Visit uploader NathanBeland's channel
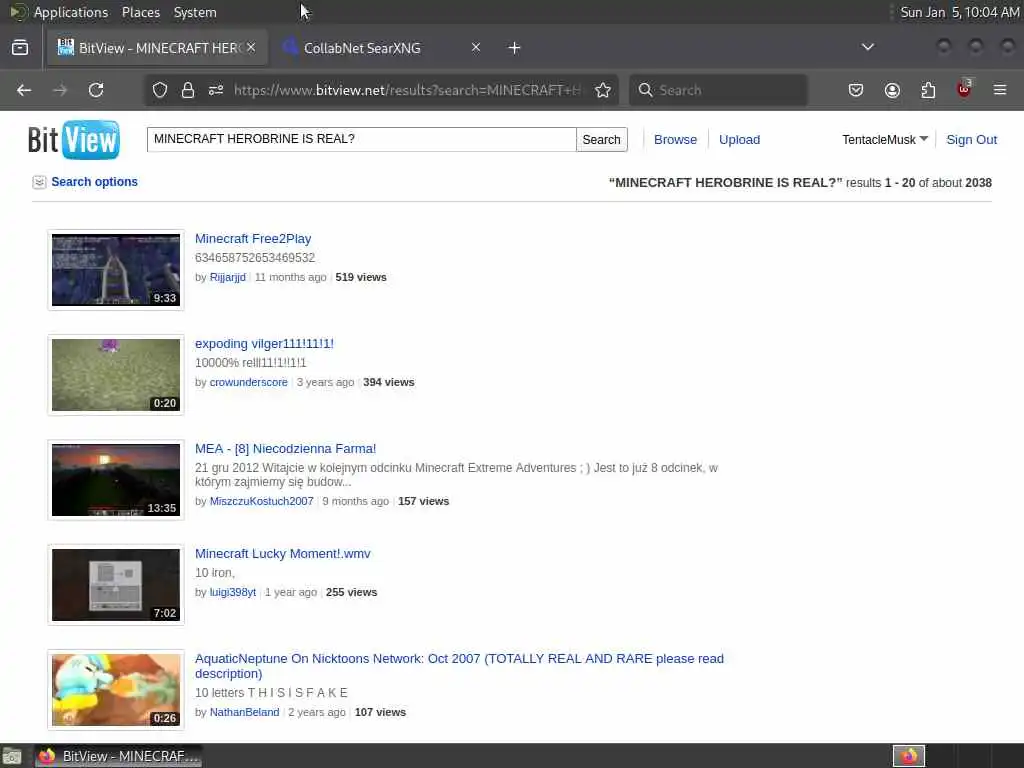This screenshot has width=1024, height=768. point(244,712)
